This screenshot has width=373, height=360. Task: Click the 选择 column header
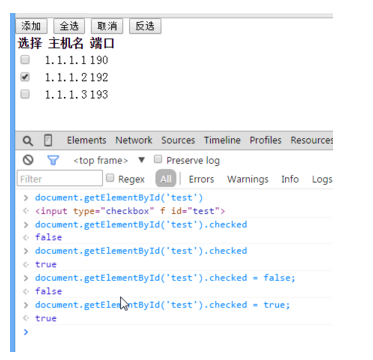(30, 43)
